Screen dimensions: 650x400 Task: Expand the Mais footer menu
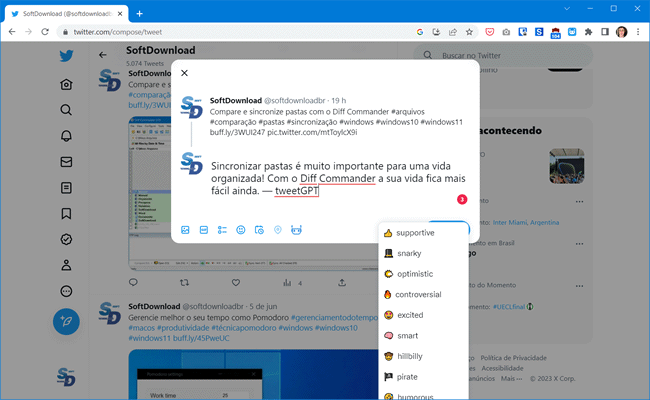tap(511, 378)
